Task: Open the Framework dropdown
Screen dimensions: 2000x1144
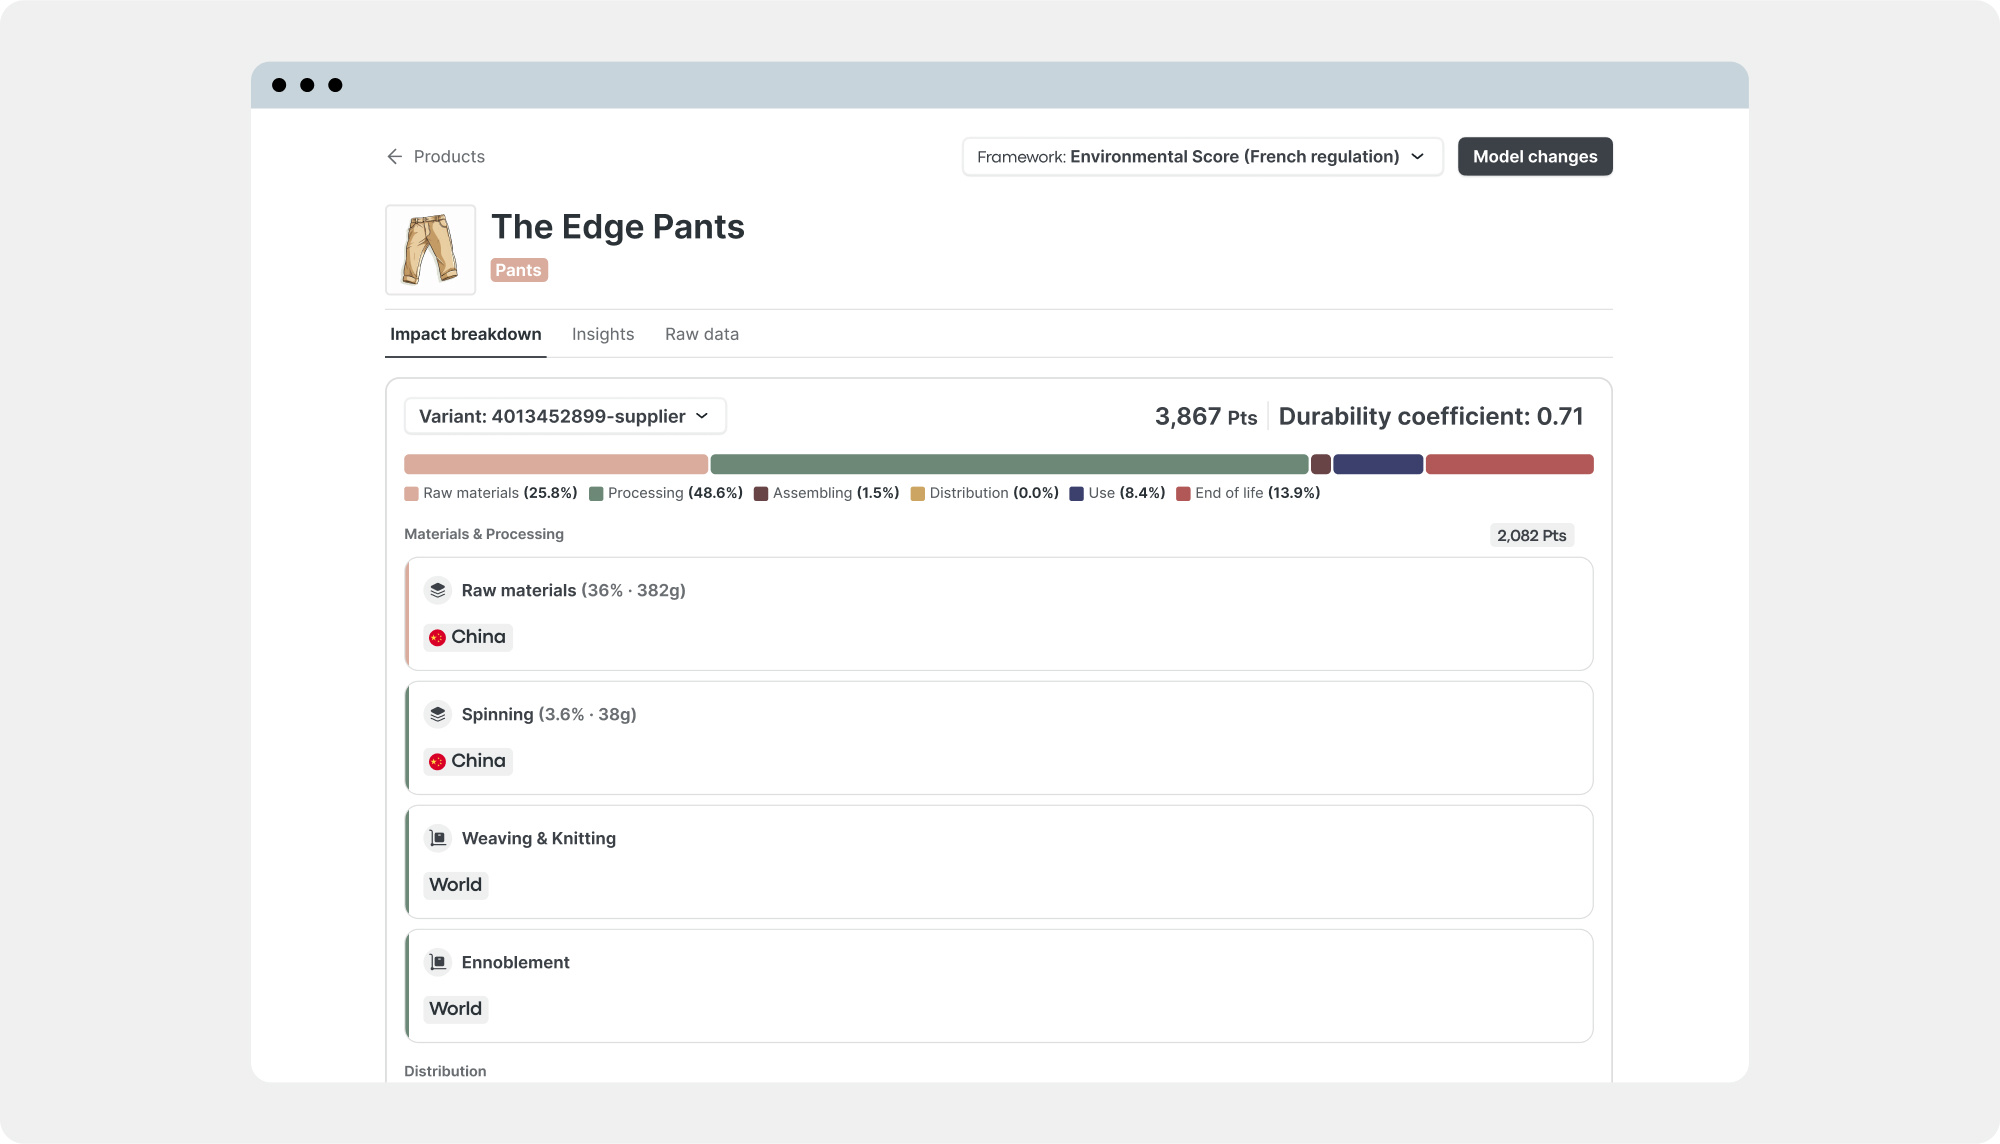Action: coord(1201,157)
